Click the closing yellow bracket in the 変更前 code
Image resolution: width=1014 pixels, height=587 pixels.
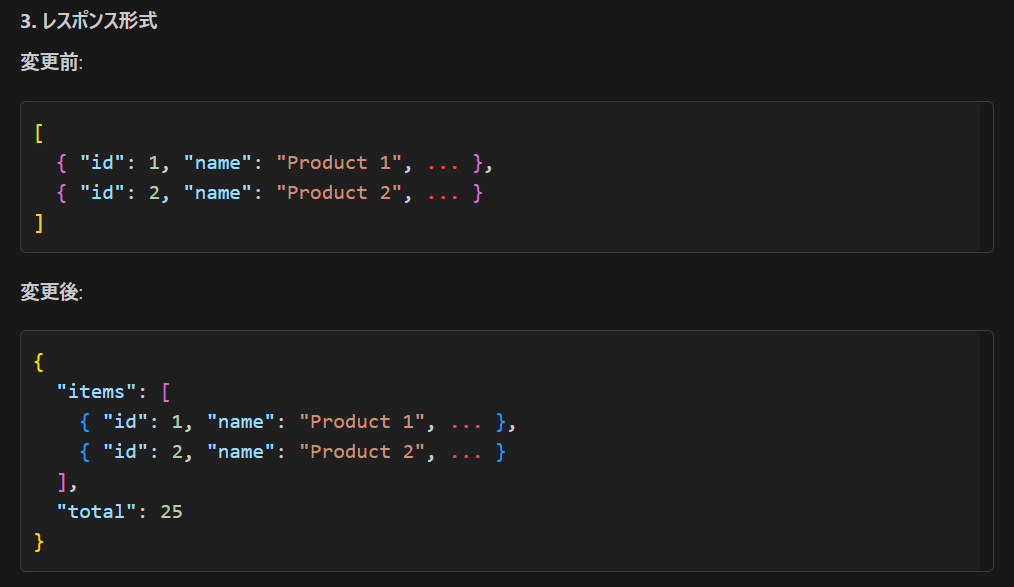[39, 223]
